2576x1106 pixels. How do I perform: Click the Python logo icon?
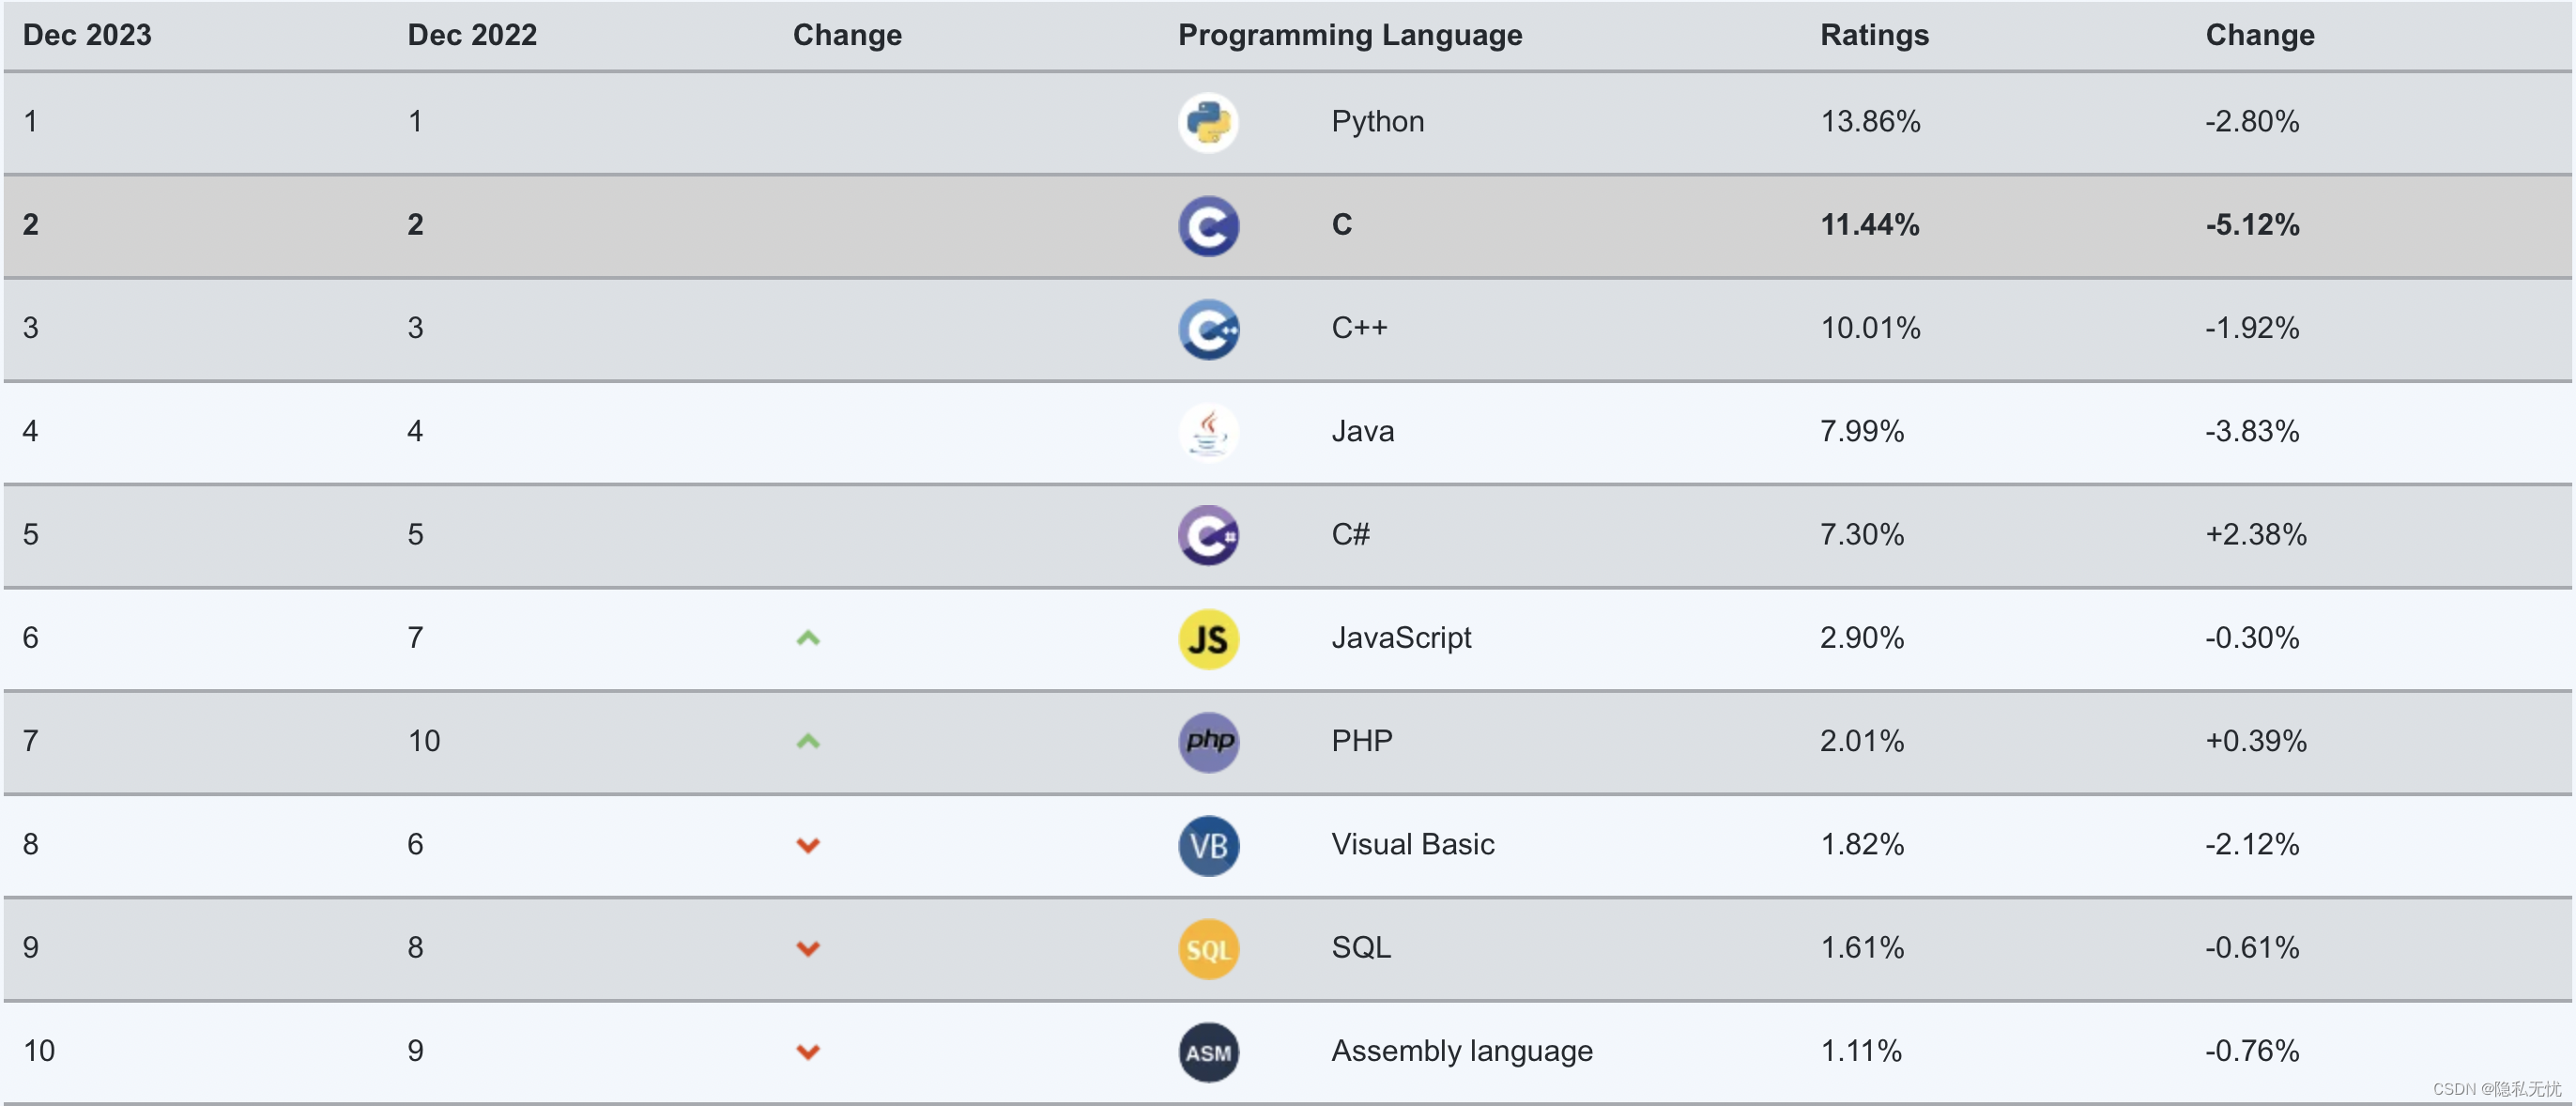(1208, 122)
